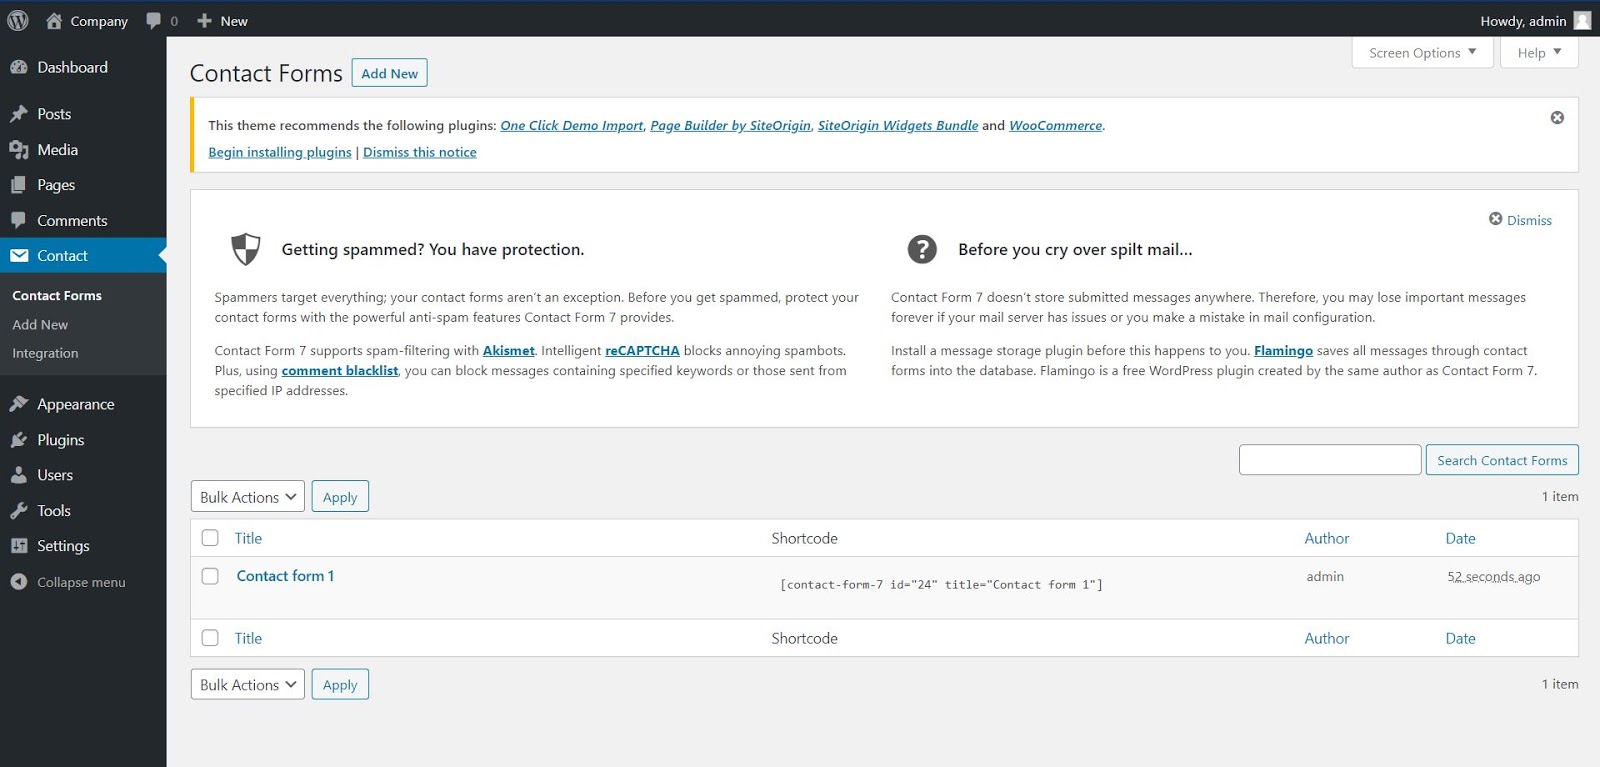
Task: Expand the Screen Options panel
Action: [1422, 53]
